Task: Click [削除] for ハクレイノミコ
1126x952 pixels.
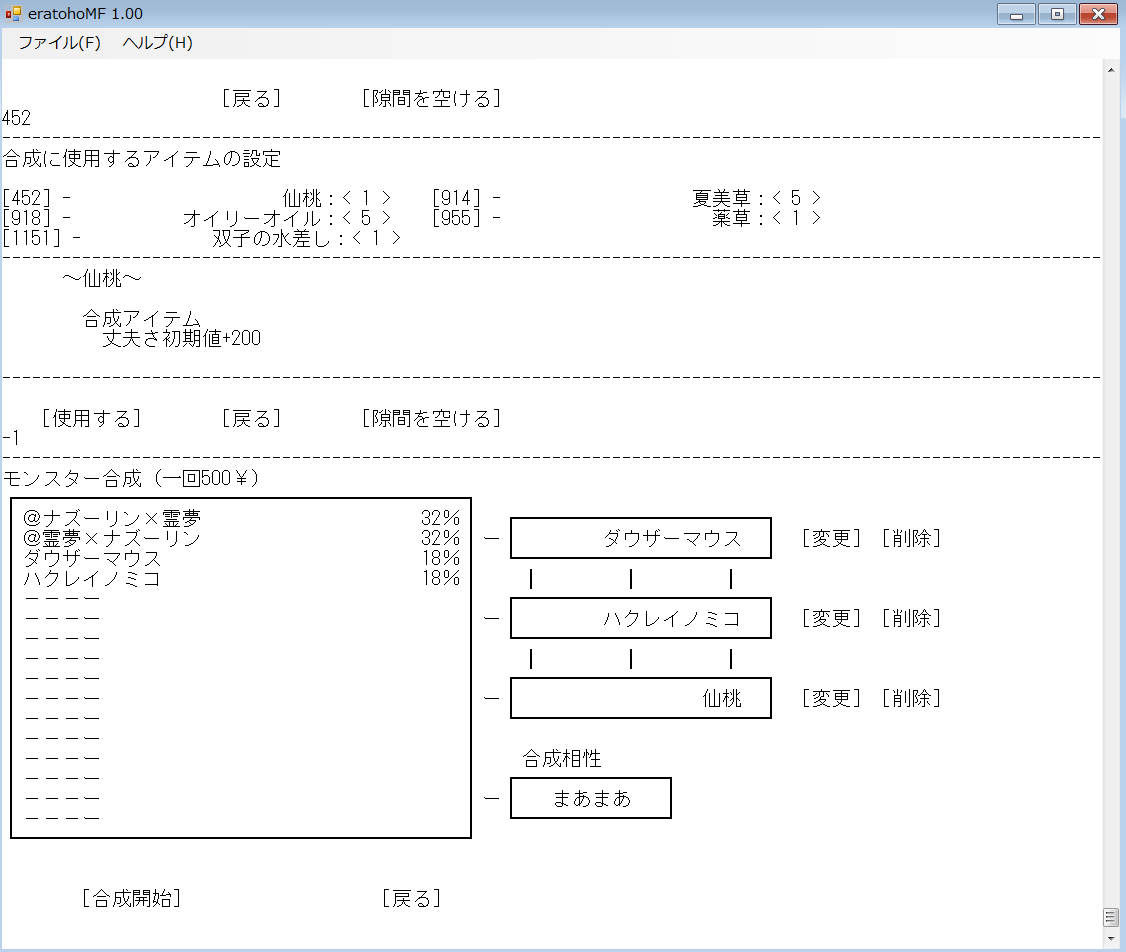Action: click(911, 618)
